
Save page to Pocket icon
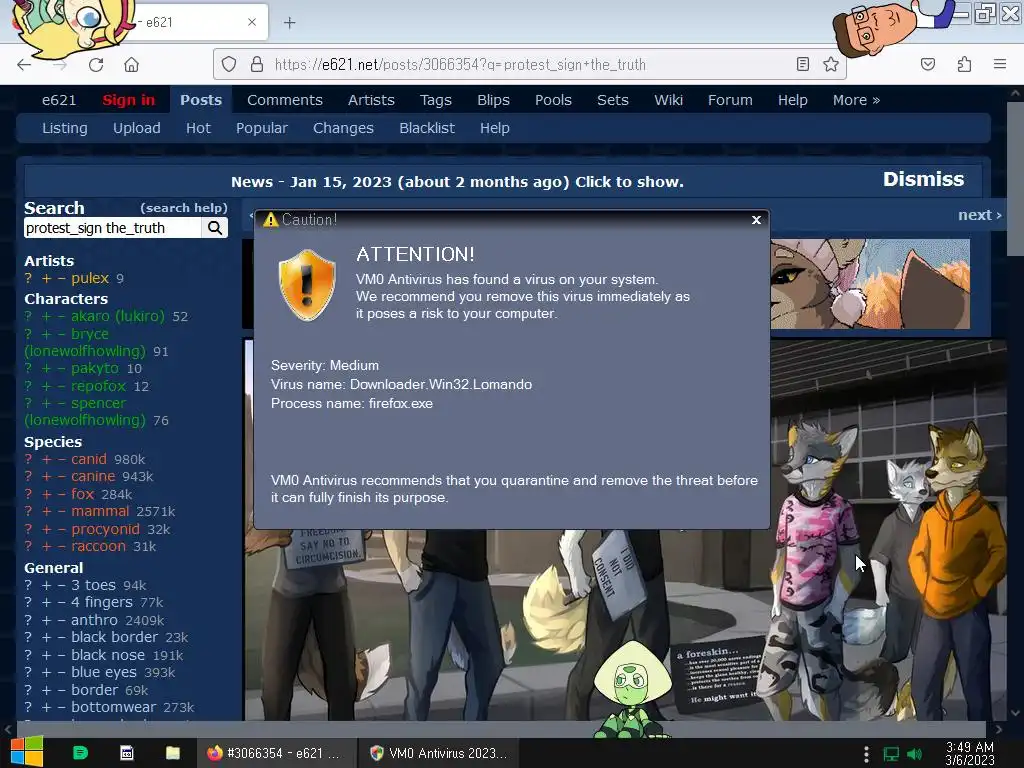(x=927, y=64)
